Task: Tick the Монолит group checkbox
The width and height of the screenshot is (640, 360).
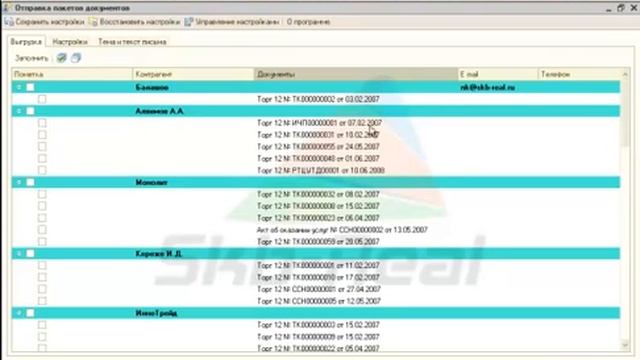Action: tap(31, 182)
